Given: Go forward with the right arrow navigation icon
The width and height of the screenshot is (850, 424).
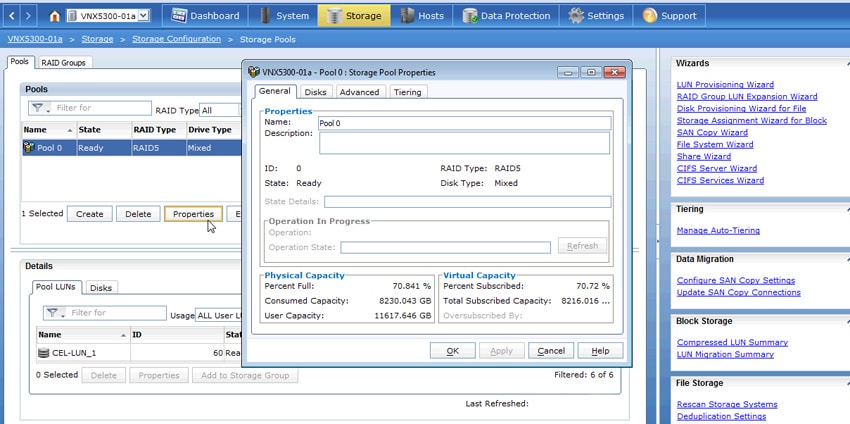Looking at the screenshot, I should [x=28, y=16].
